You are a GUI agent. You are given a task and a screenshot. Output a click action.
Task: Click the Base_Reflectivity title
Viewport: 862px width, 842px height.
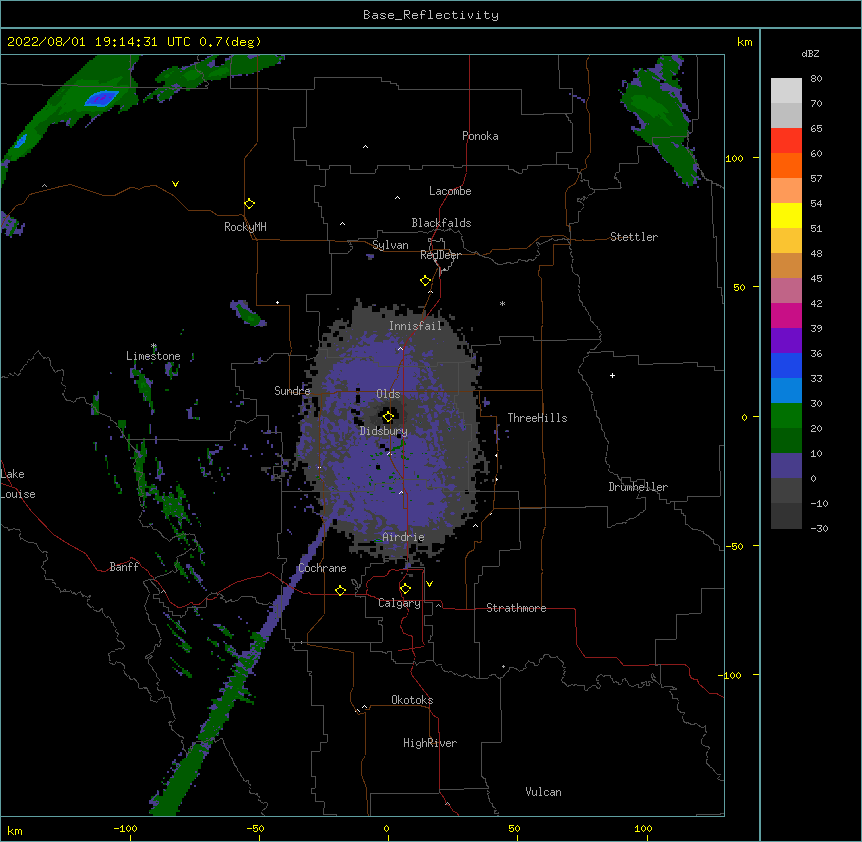[x=431, y=15]
